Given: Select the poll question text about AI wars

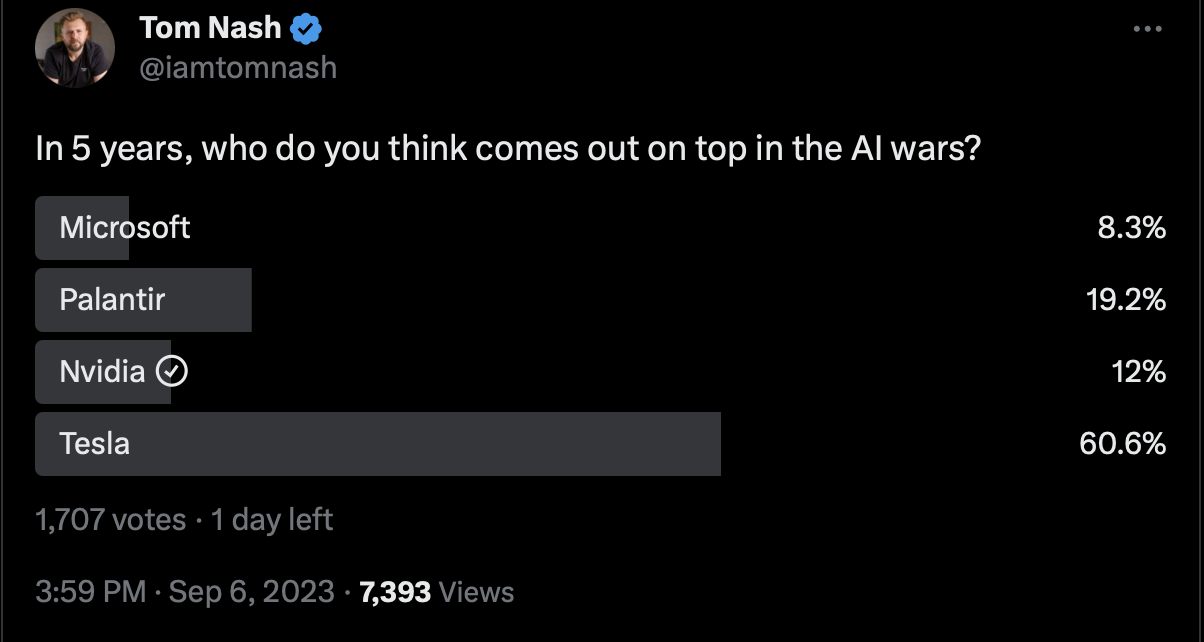Looking at the screenshot, I should pos(507,149).
